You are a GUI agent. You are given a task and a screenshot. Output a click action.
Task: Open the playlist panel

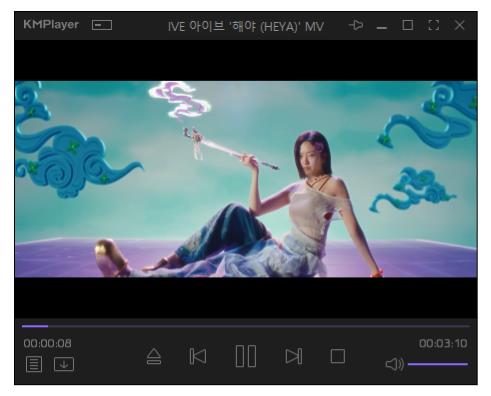pos(34,364)
